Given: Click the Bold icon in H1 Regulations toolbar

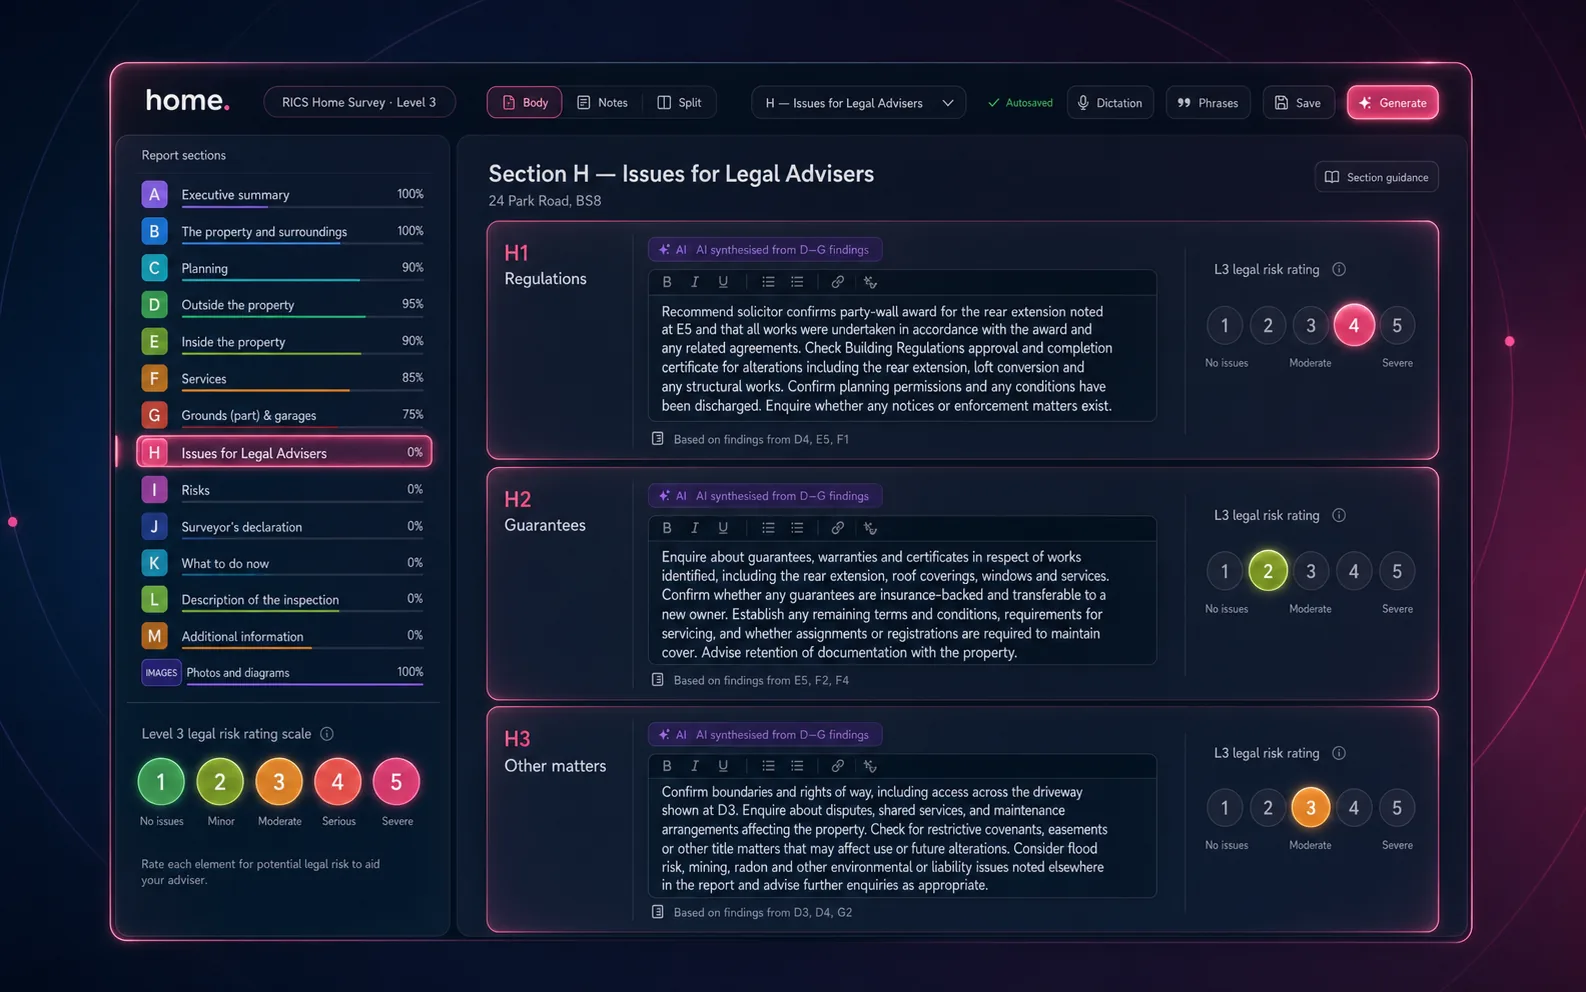Looking at the screenshot, I should pyautogui.click(x=667, y=282).
